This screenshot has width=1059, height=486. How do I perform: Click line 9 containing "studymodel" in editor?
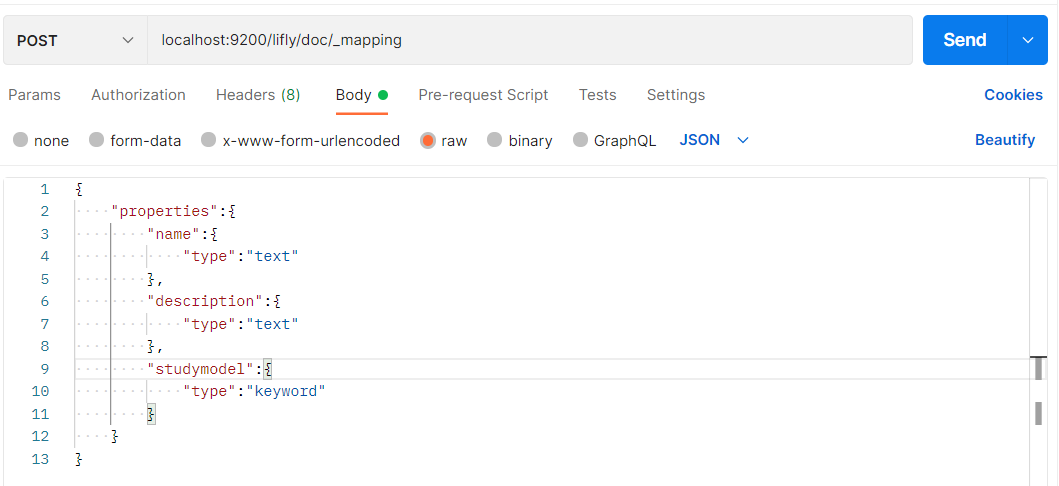point(209,369)
